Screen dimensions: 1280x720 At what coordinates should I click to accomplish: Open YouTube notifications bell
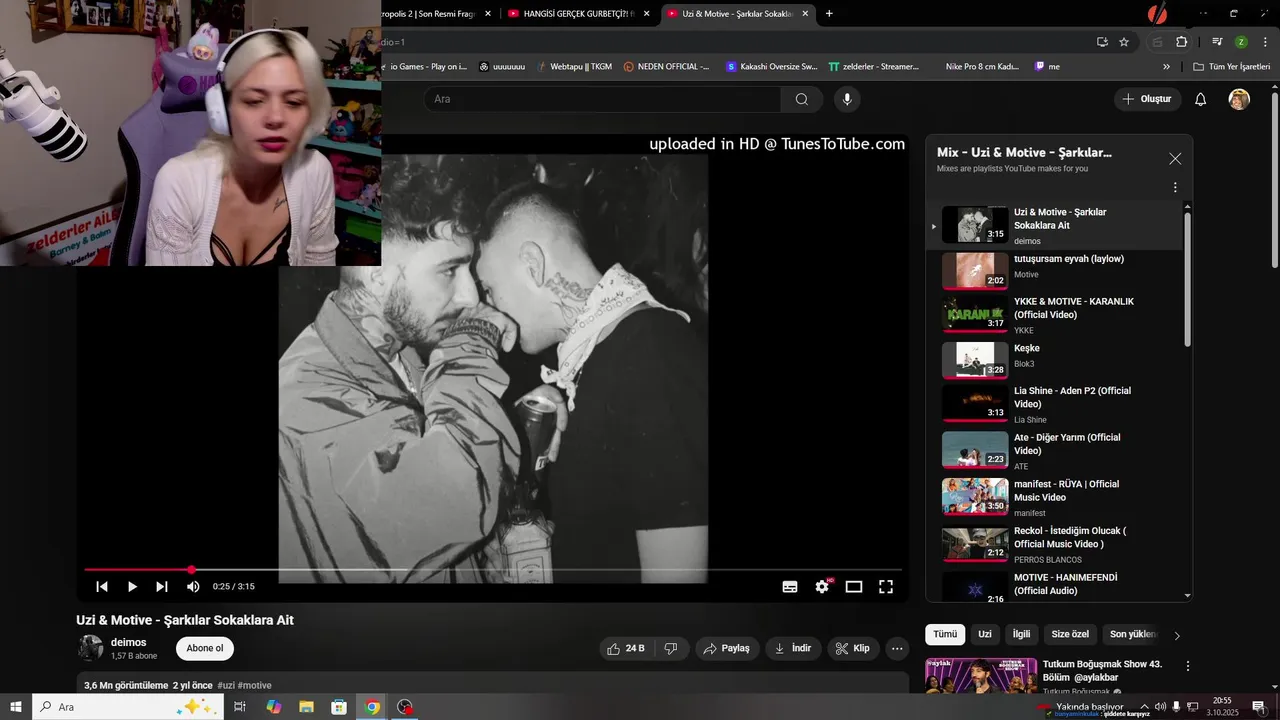click(1201, 99)
